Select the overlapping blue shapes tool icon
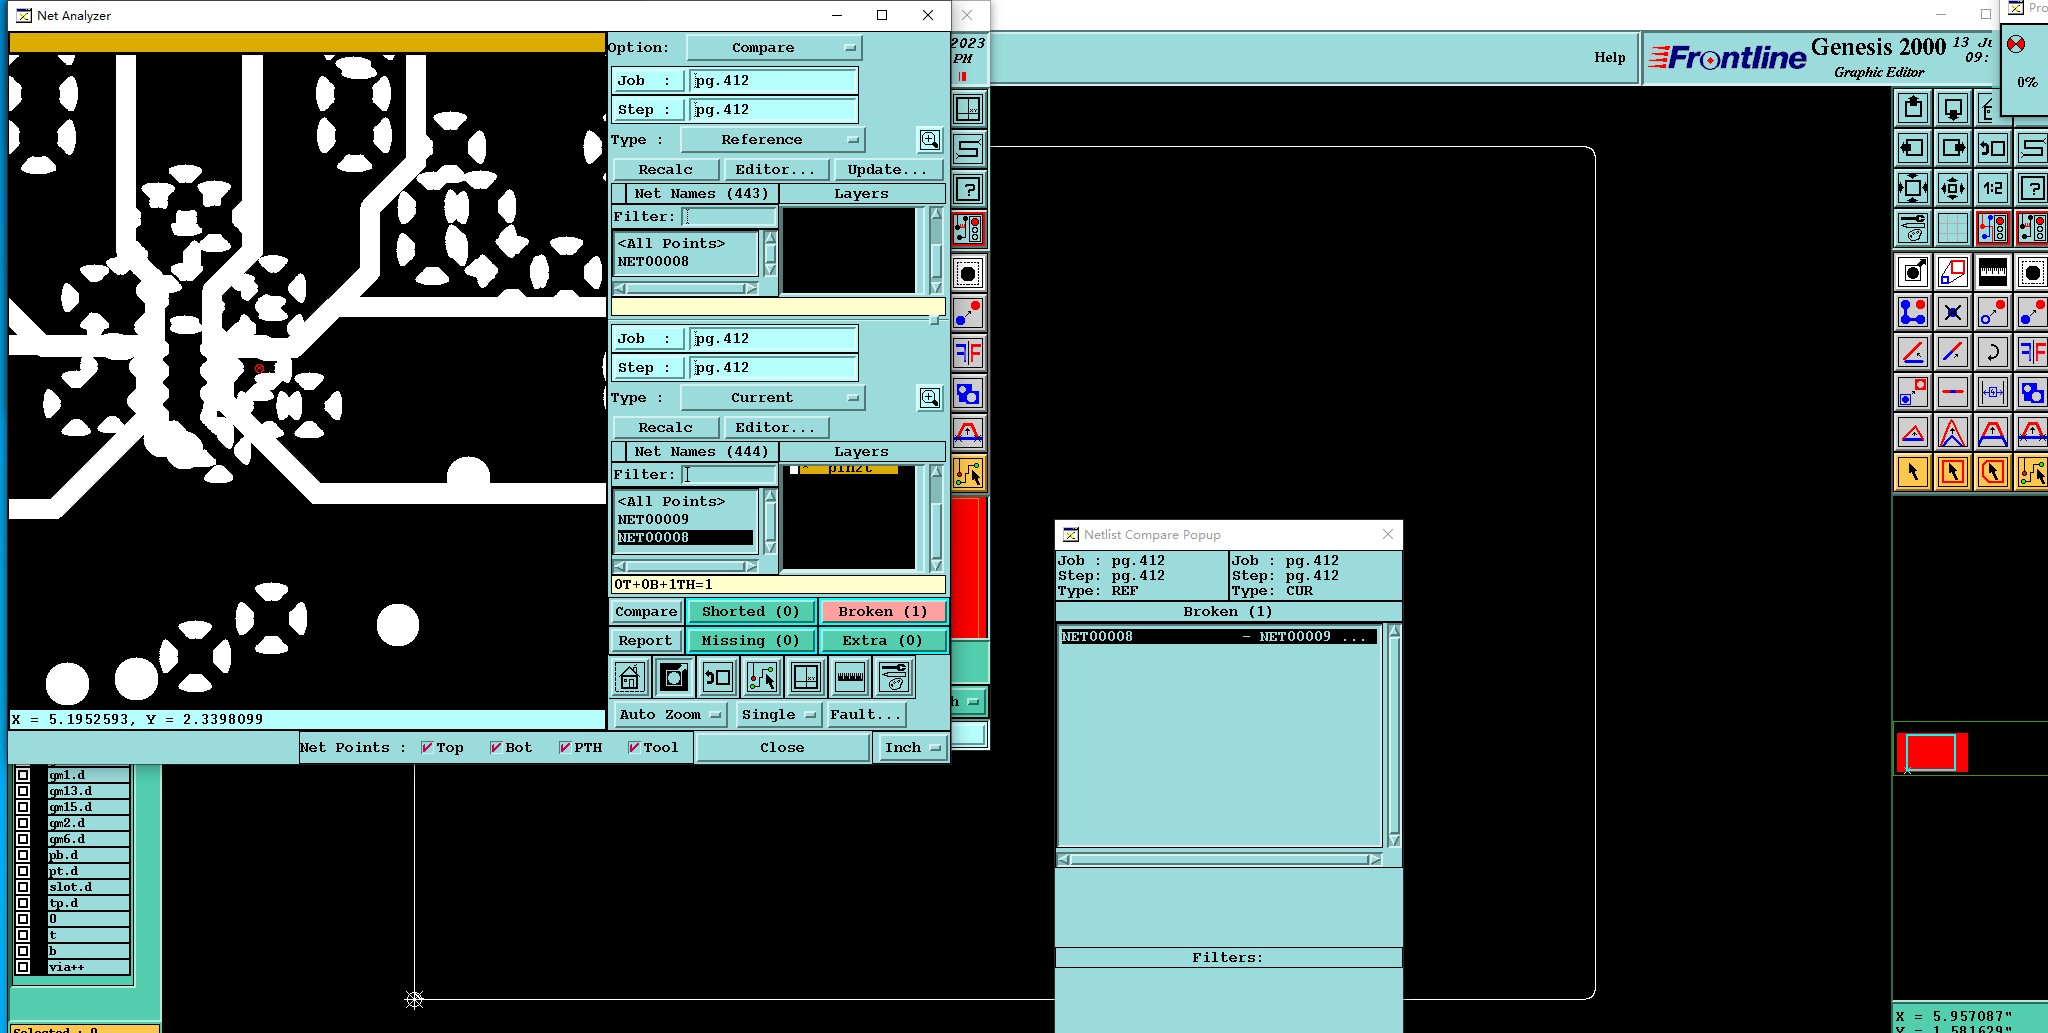The height and width of the screenshot is (1033, 2048). pyautogui.click(x=2032, y=392)
